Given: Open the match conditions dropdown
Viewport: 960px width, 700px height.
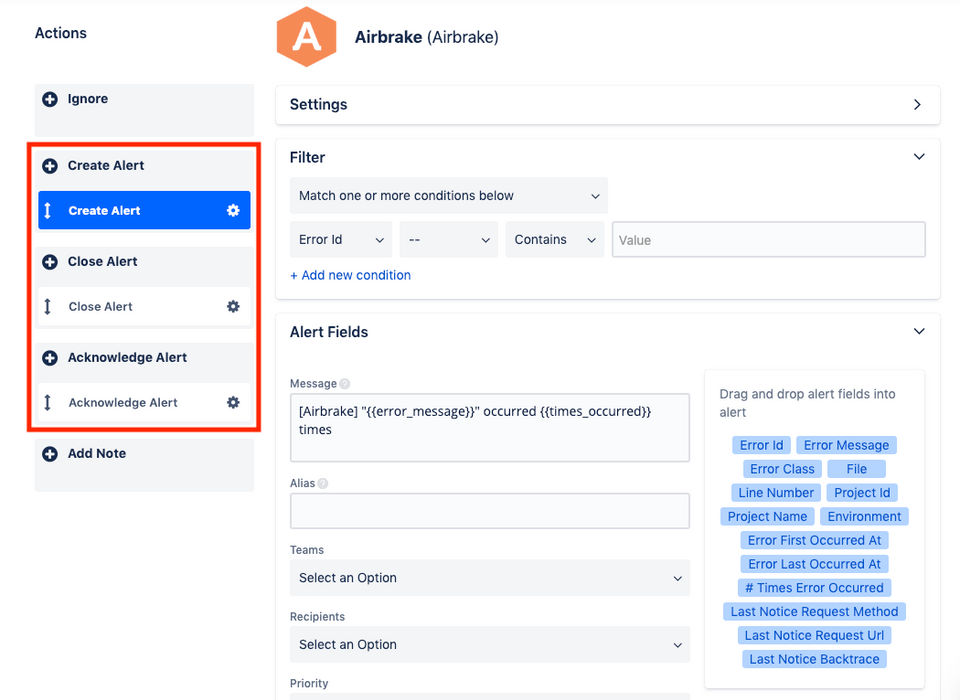Looking at the screenshot, I should pos(448,196).
